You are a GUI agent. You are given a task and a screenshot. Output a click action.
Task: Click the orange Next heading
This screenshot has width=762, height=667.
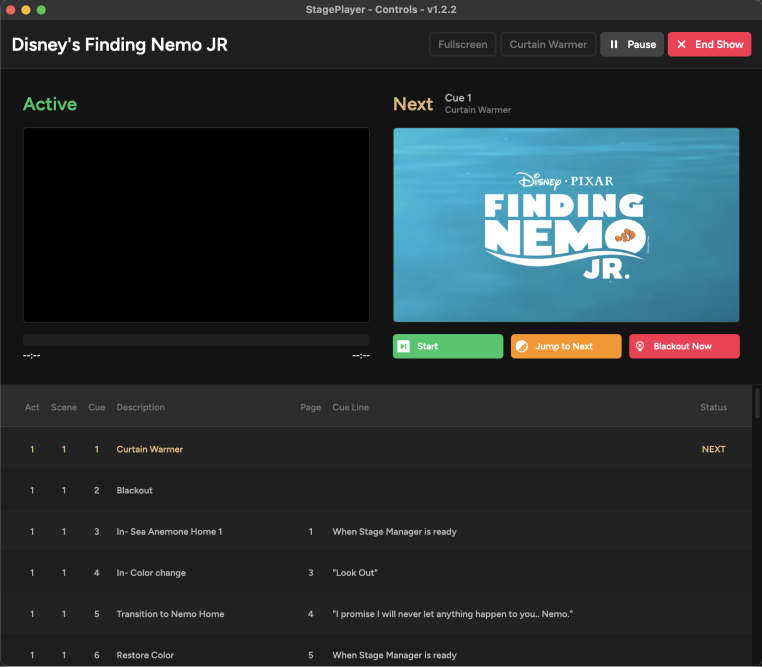(413, 104)
